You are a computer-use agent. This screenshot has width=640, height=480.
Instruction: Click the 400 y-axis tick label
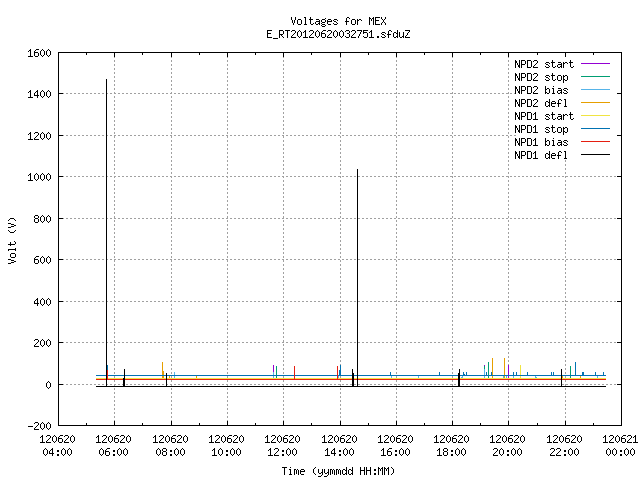tap(42, 302)
